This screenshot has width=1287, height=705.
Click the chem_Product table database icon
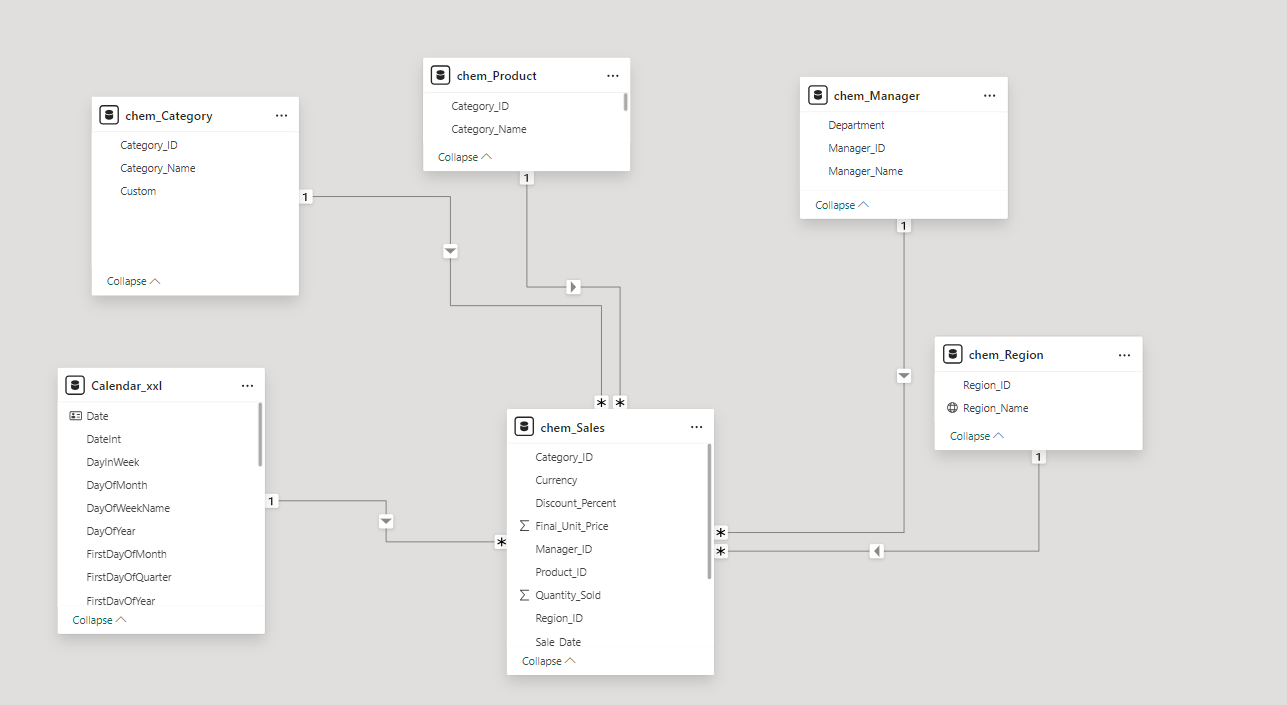tap(440, 75)
